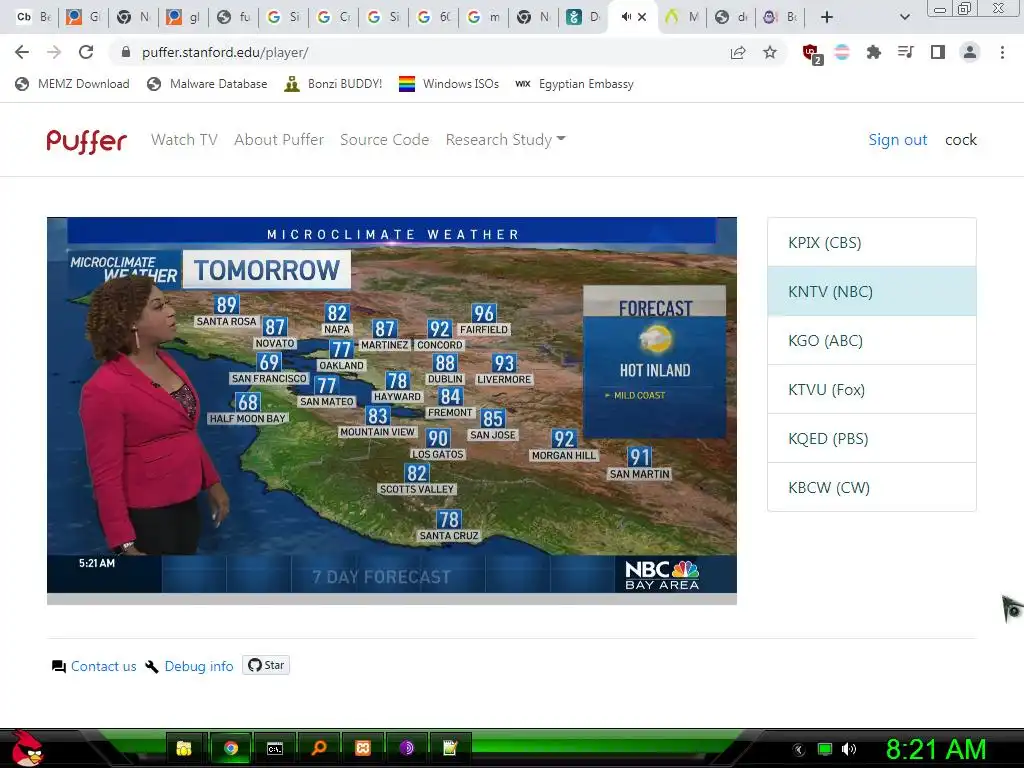Open the Malware Database bookmark
Image resolution: width=1024 pixels, height=768 pixels.
coord(207,84)
